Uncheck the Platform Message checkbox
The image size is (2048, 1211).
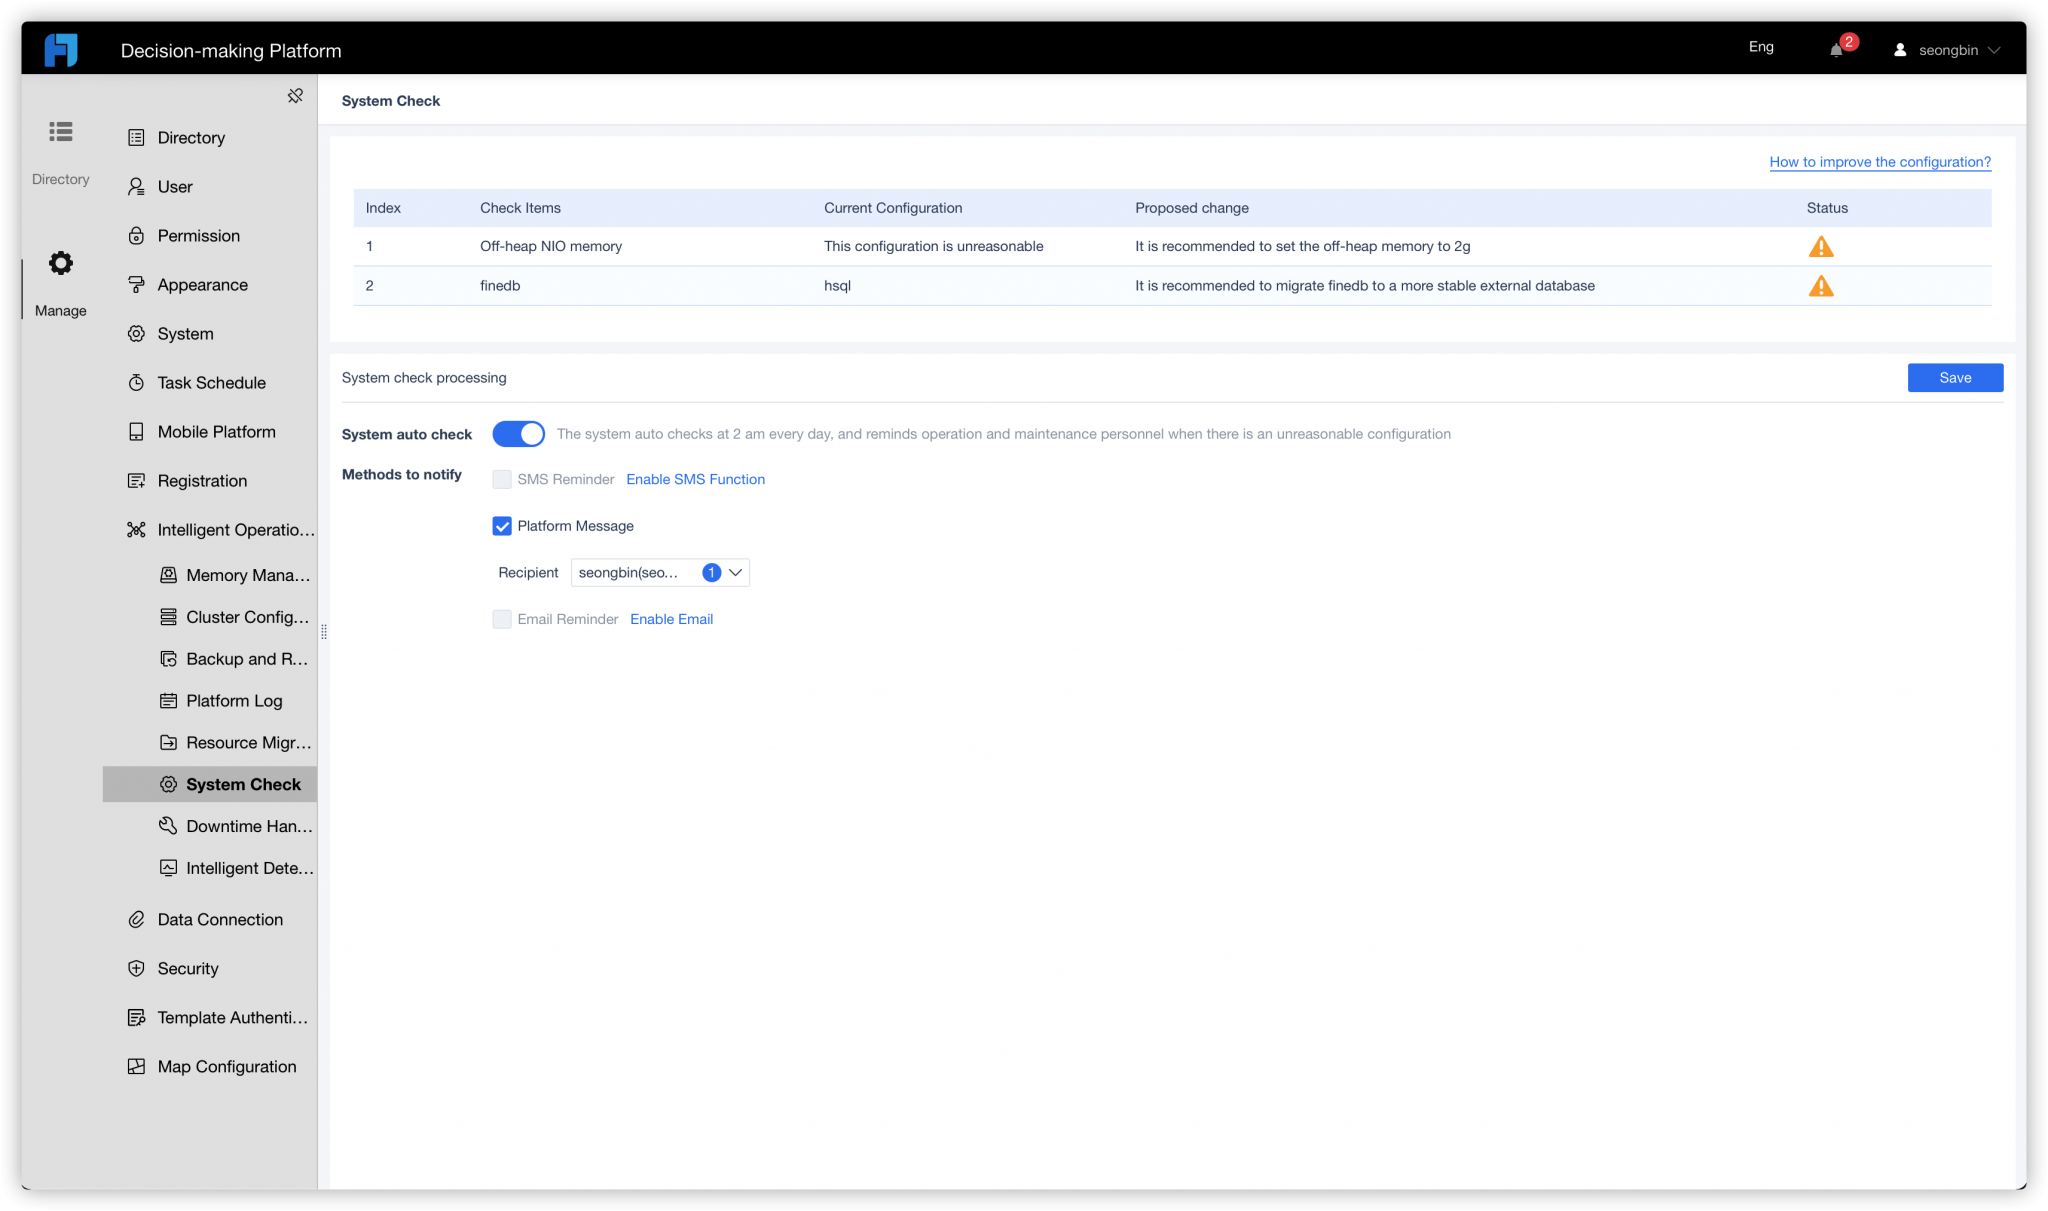(x=501, y=525)
